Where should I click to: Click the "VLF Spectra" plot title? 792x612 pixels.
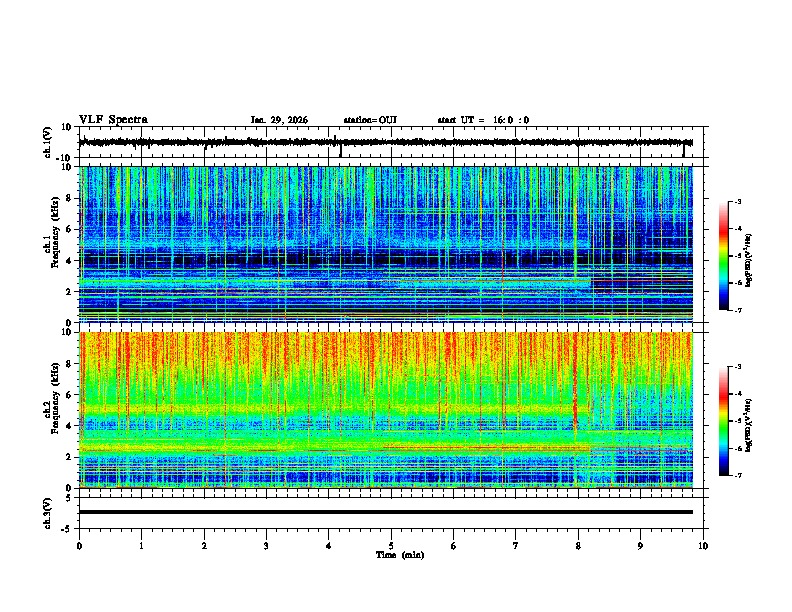113,120
